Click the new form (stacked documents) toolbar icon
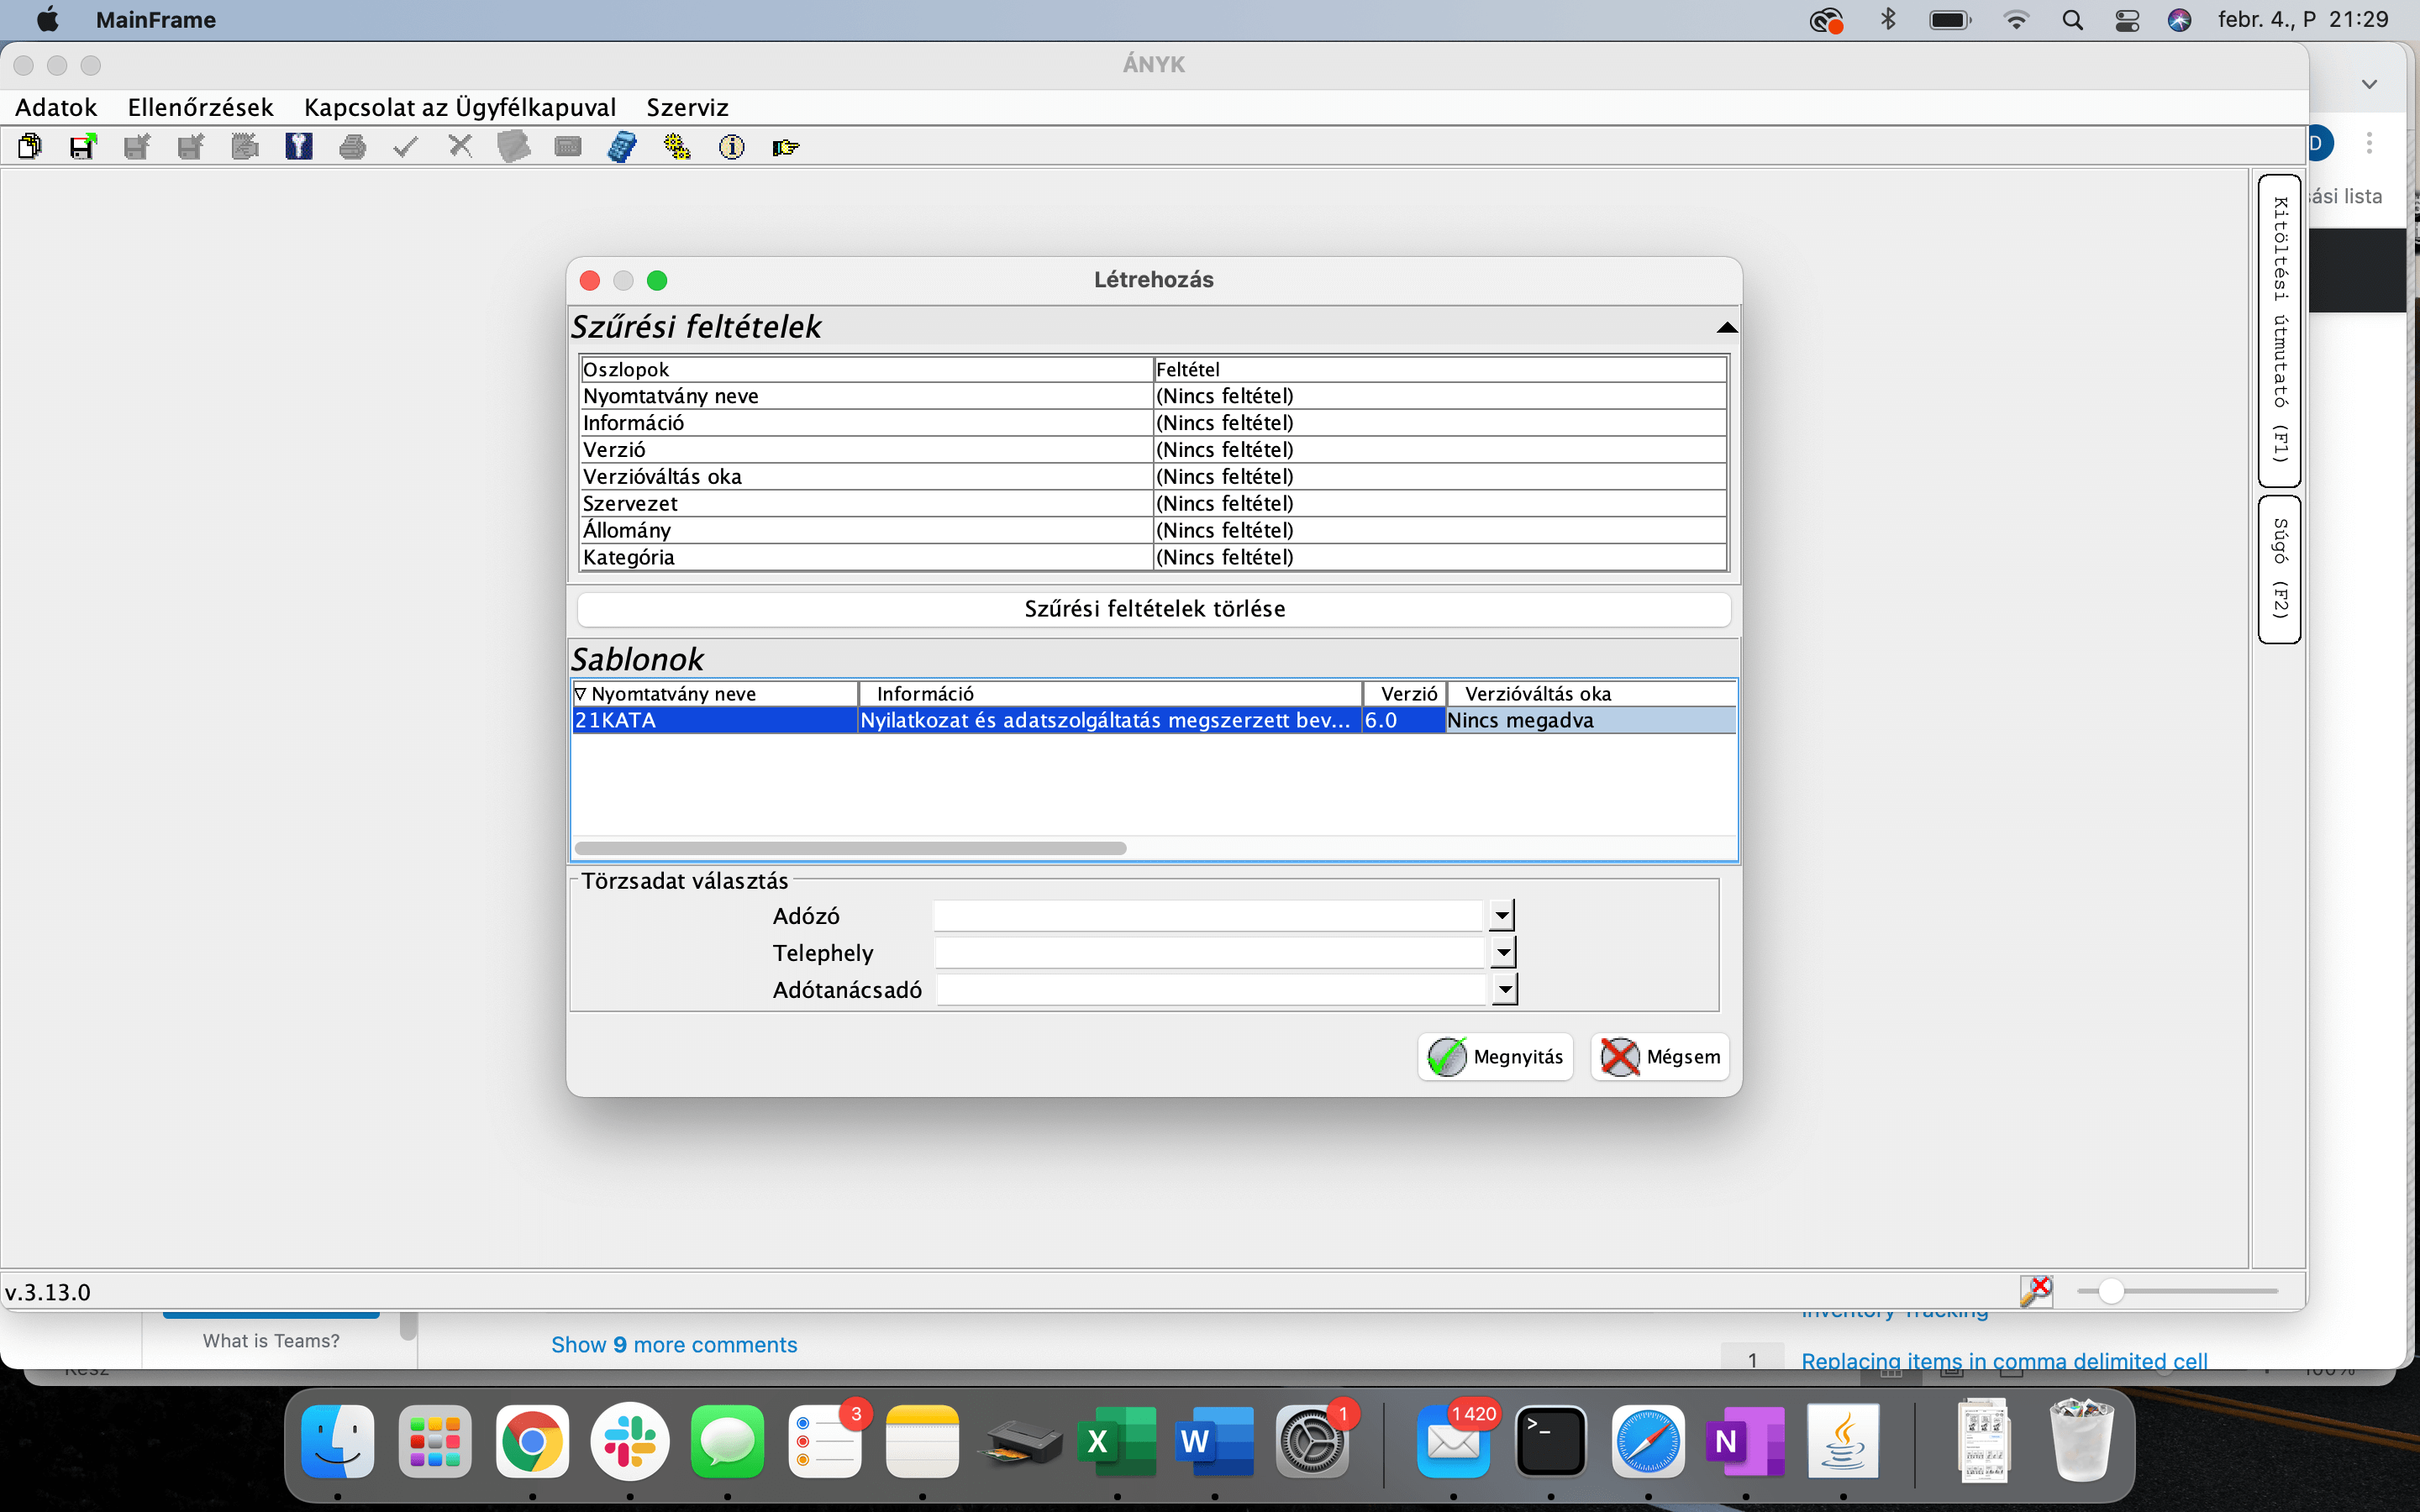Viewport: 2420px width, 1512px height. [30, 147]
